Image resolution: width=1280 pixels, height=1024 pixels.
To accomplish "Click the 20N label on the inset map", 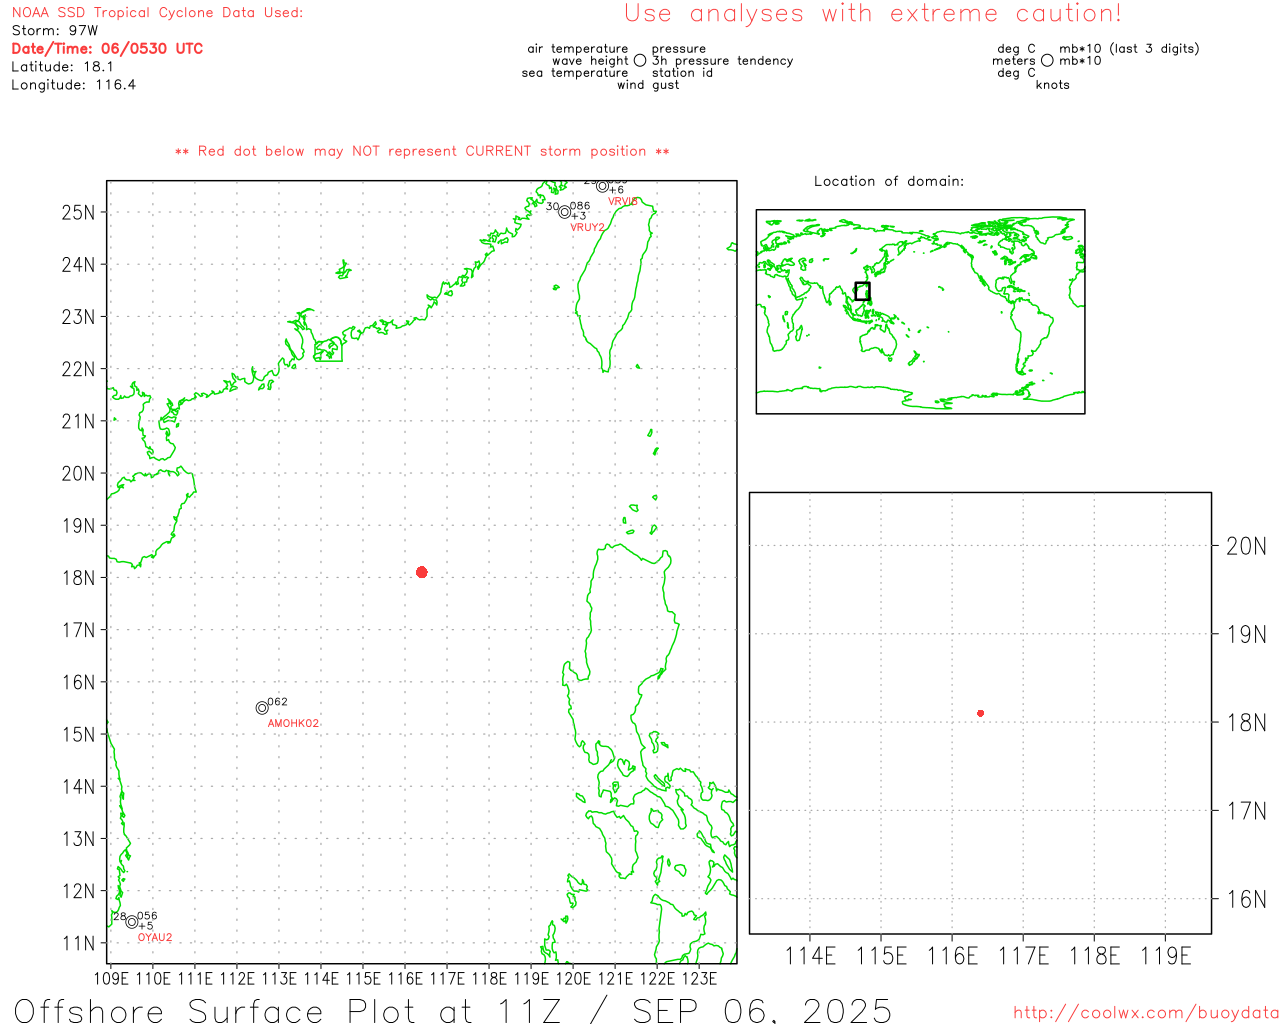I will point(1246,546).
